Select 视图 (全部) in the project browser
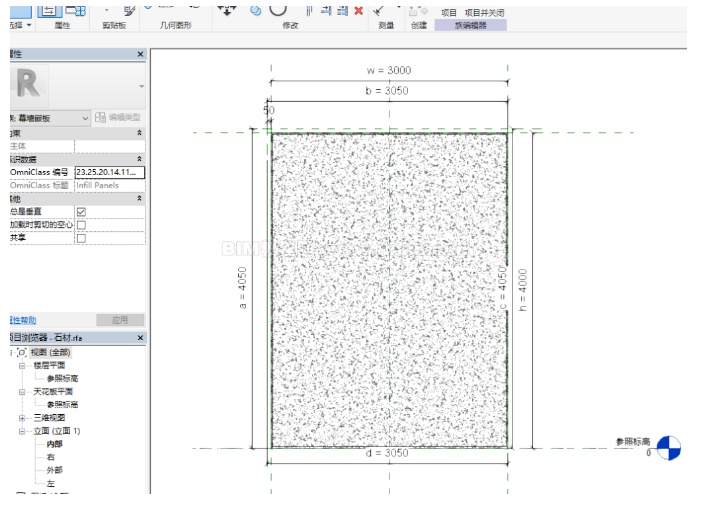 coord(50,353)
